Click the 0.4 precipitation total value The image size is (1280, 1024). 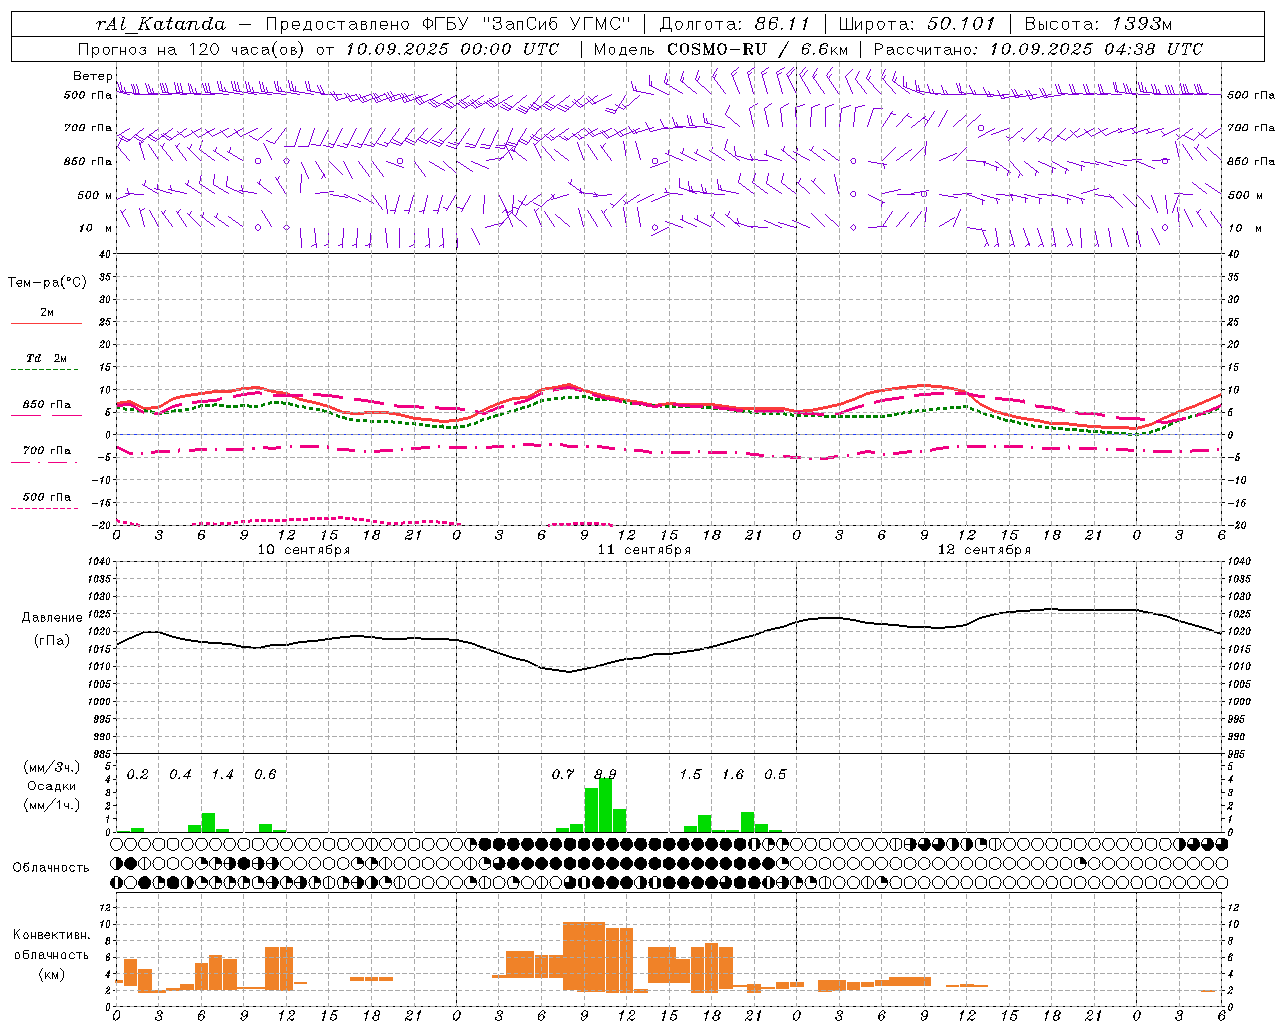(x=180, y=775)
